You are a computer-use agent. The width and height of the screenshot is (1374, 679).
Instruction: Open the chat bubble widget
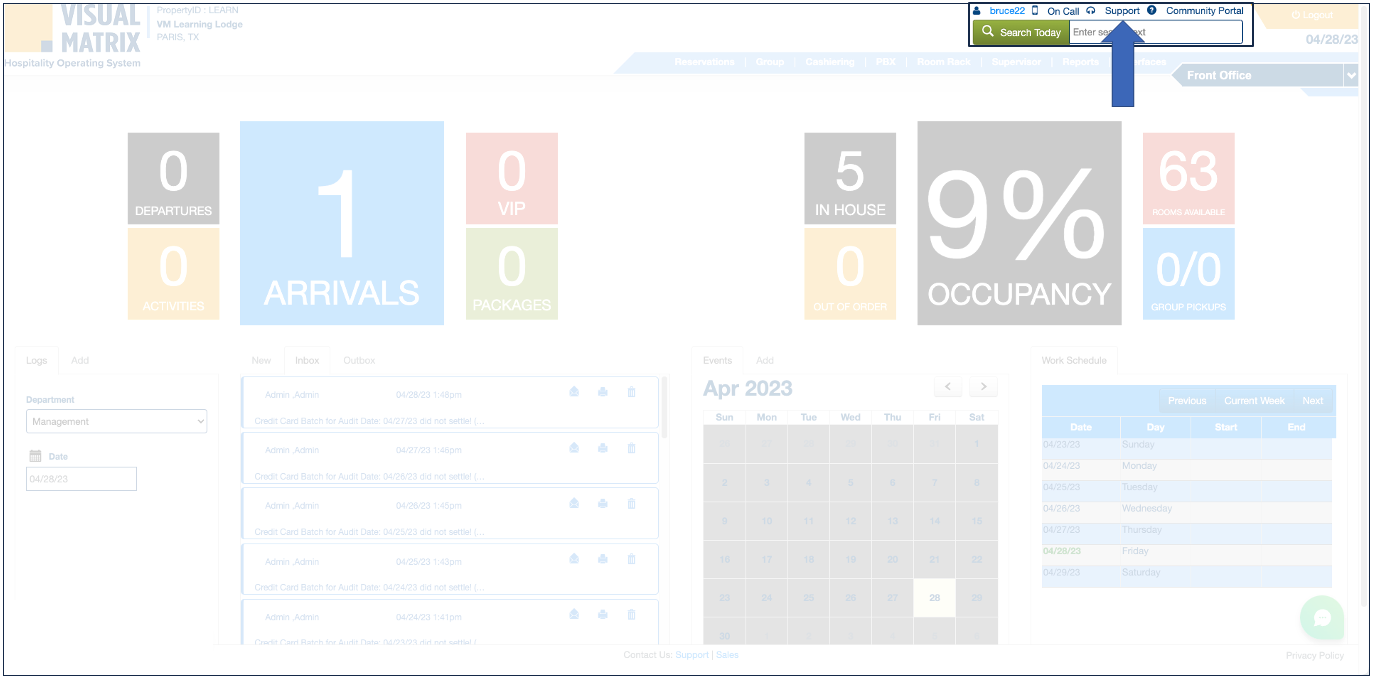click(x=1322, y=617)
